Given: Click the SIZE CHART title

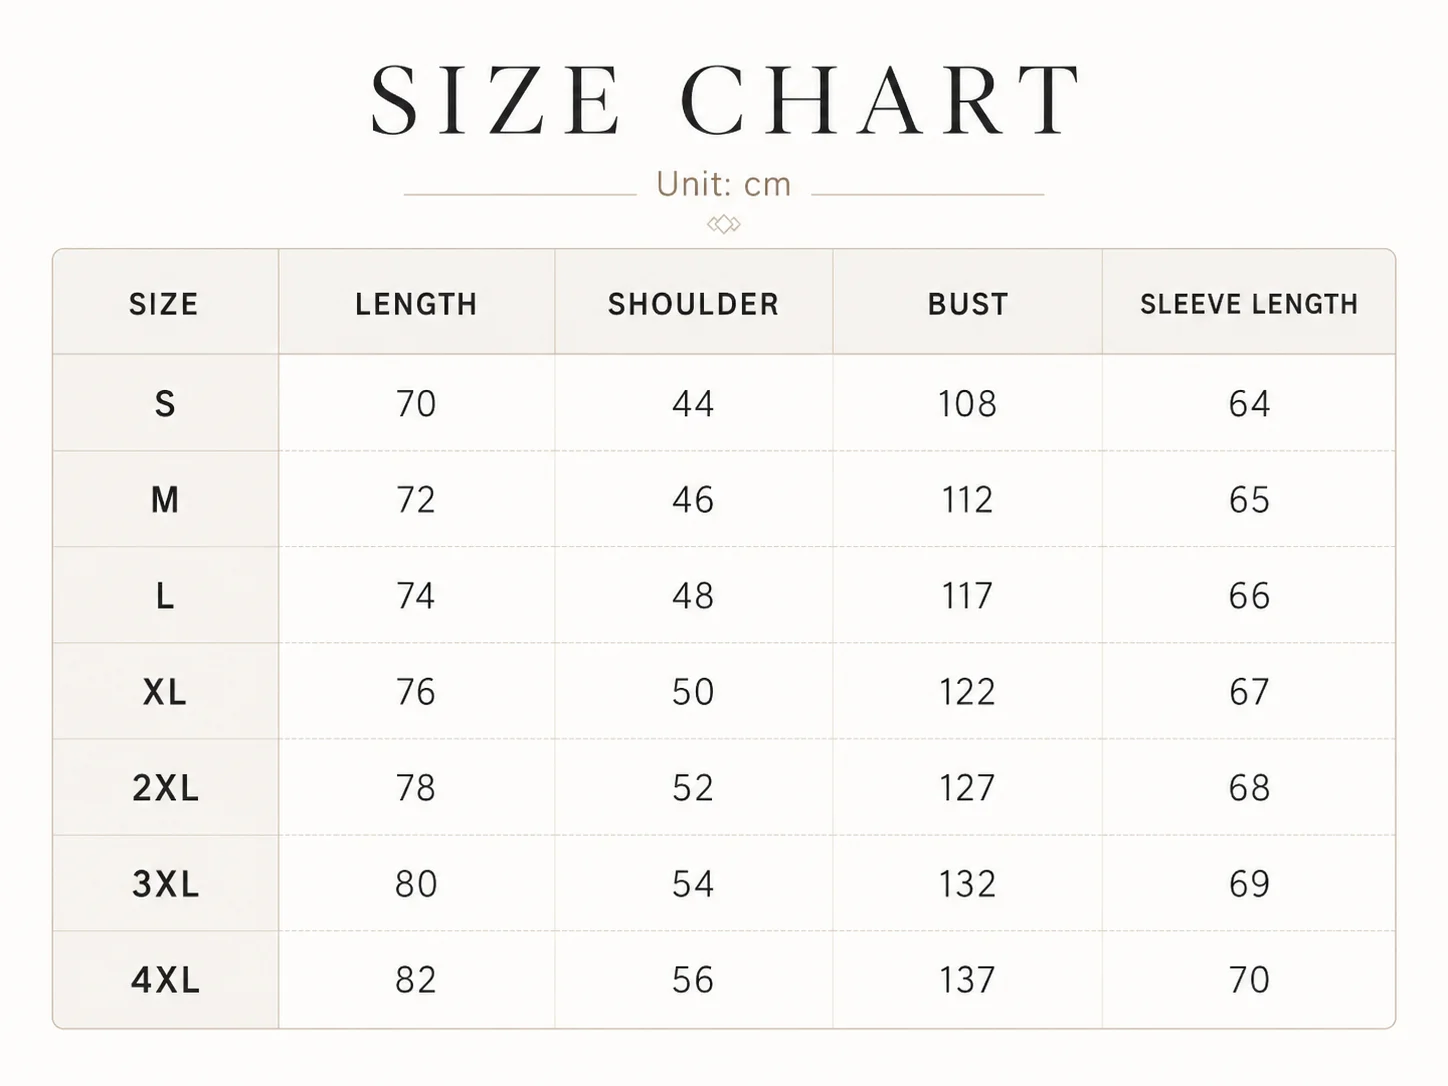Looking at the screenshot, I should pyautogui.click(x=725, y=100).
